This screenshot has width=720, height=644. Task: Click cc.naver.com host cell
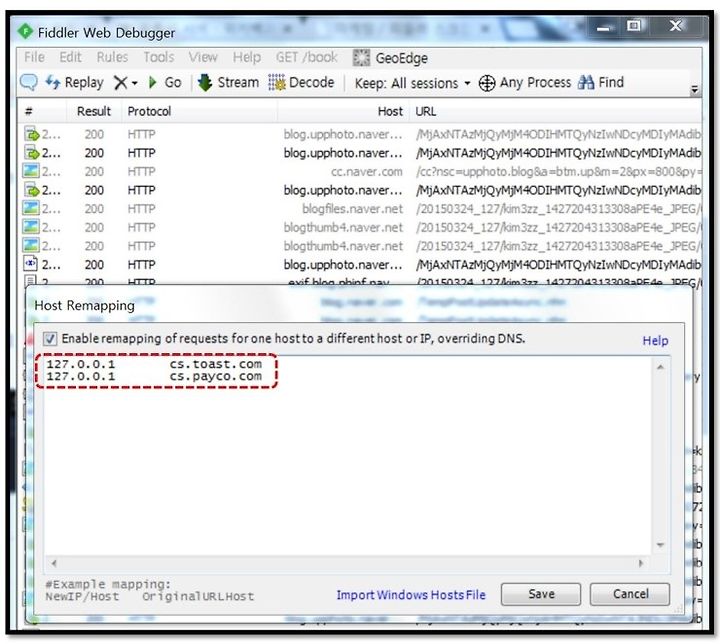tap(366, 172)
